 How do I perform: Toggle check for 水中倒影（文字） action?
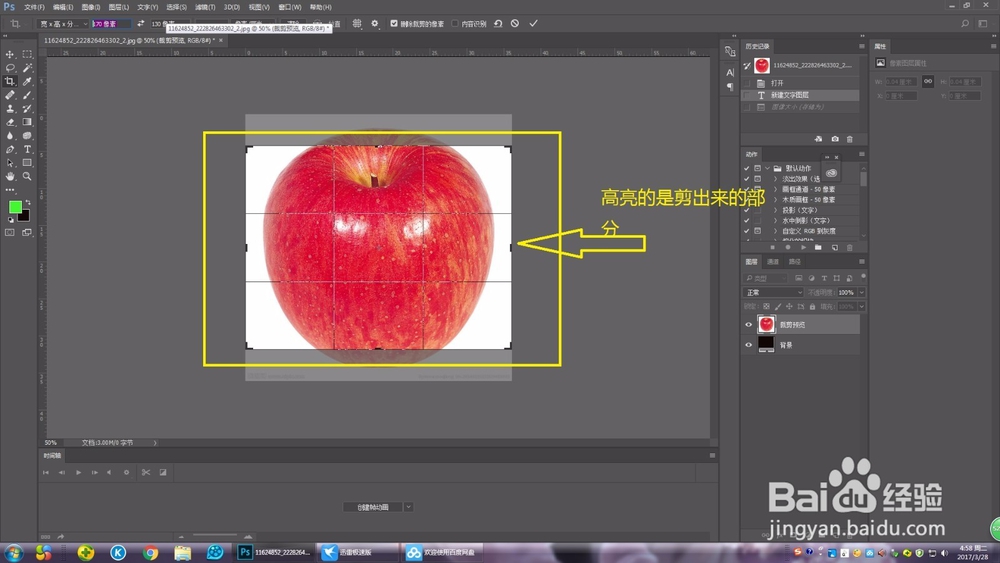click(x=747, y=221)
